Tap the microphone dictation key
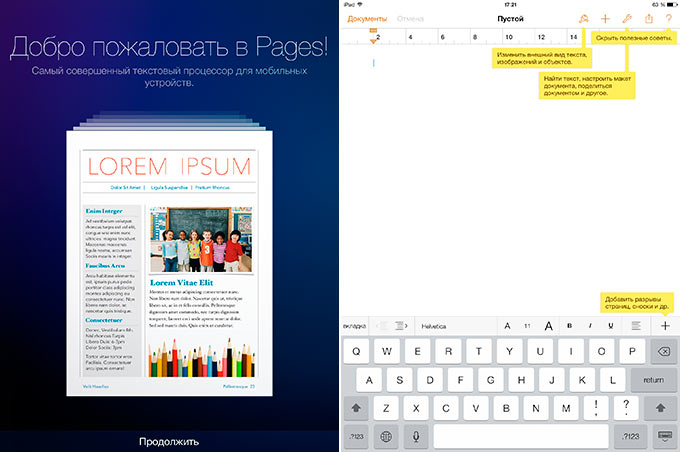Screen dimensions: 680x452 click(x=416, y=437)
